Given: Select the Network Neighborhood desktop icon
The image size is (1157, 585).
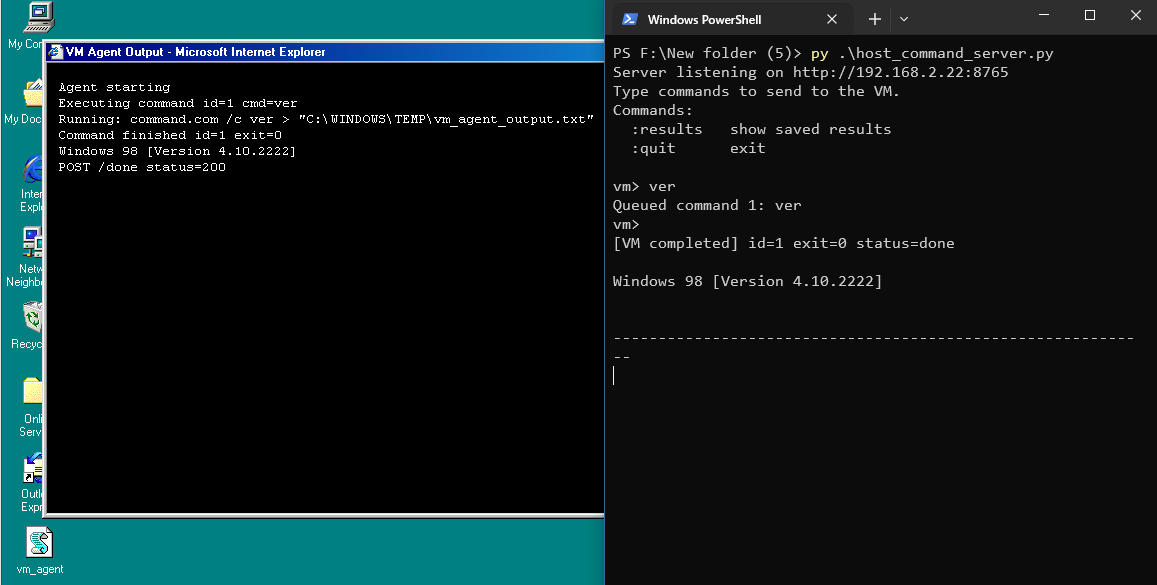Looking at the screenshot, I should pos(33,243).
